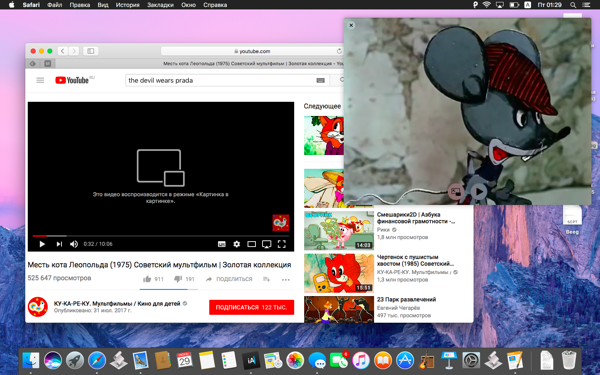The height and width of the screenshot is (375, 600).
Task: Open the battery status menu
Action: [514, 5]
